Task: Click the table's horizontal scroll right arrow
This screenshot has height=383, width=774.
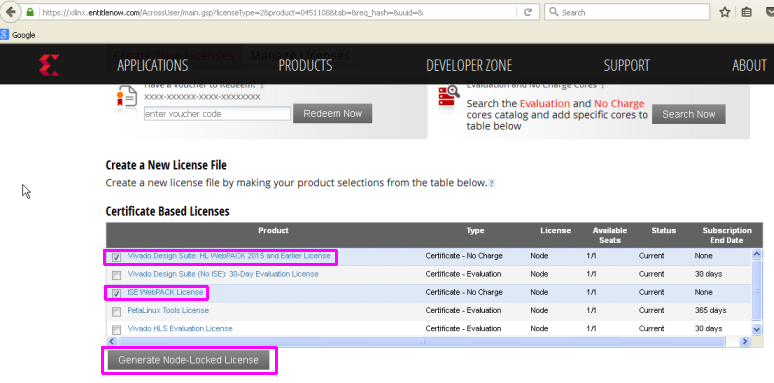Action: 744,342
